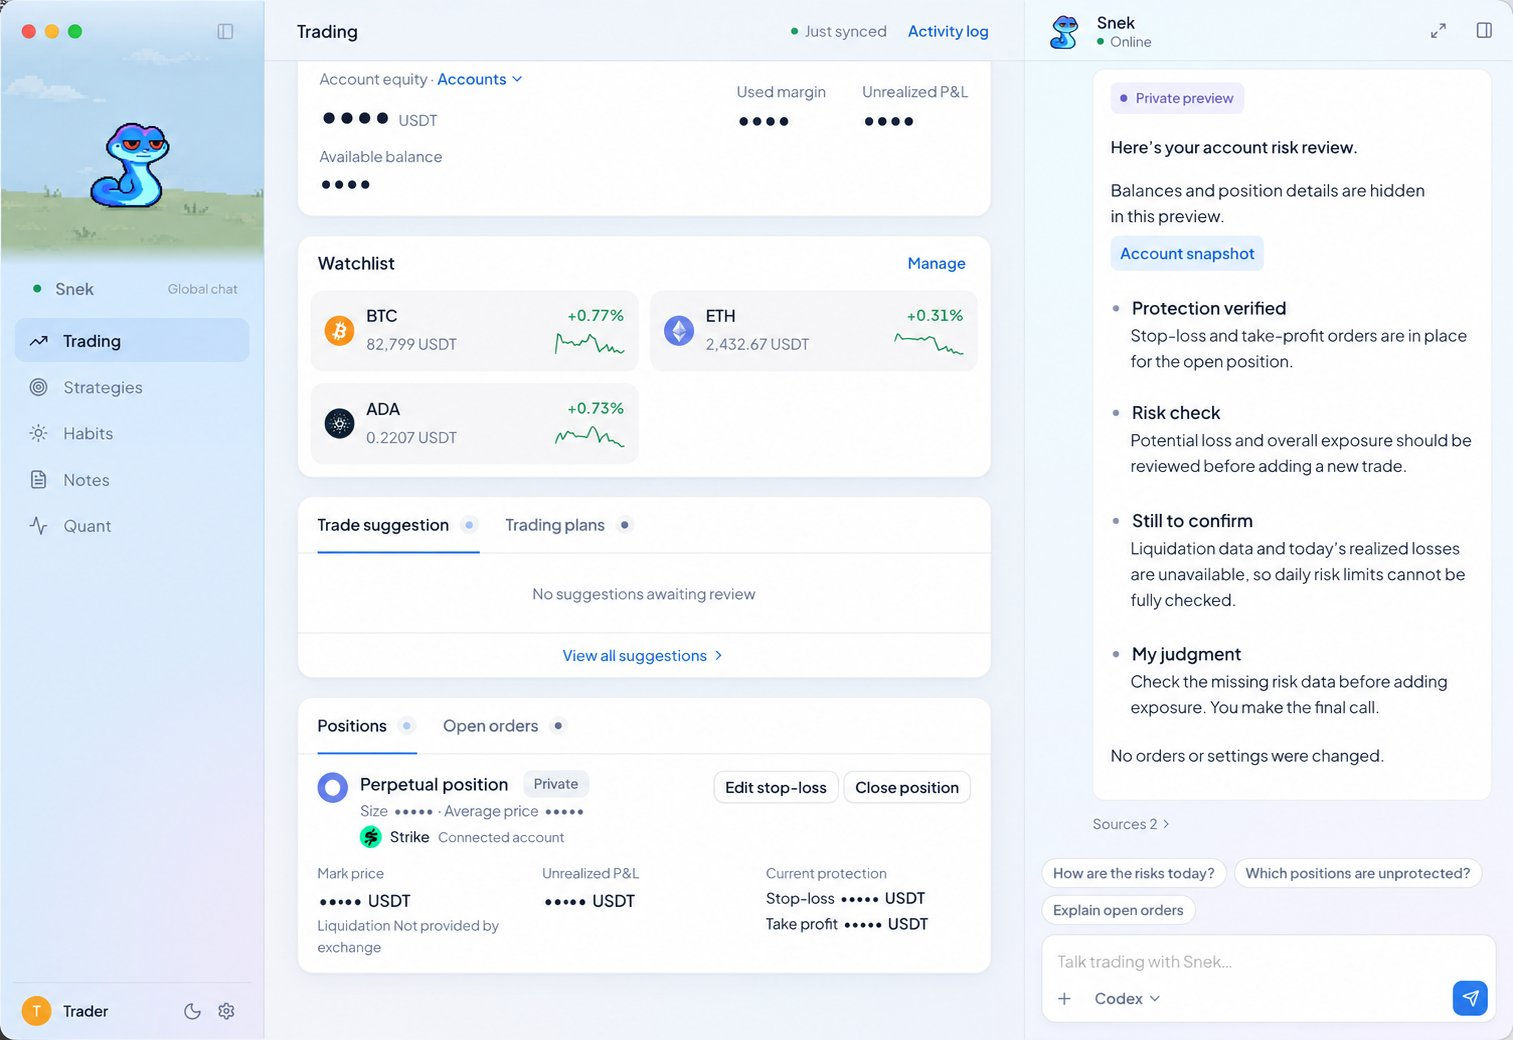Click the Used margin label
The image size is (1513, 1040).
[x=781, y=92]
